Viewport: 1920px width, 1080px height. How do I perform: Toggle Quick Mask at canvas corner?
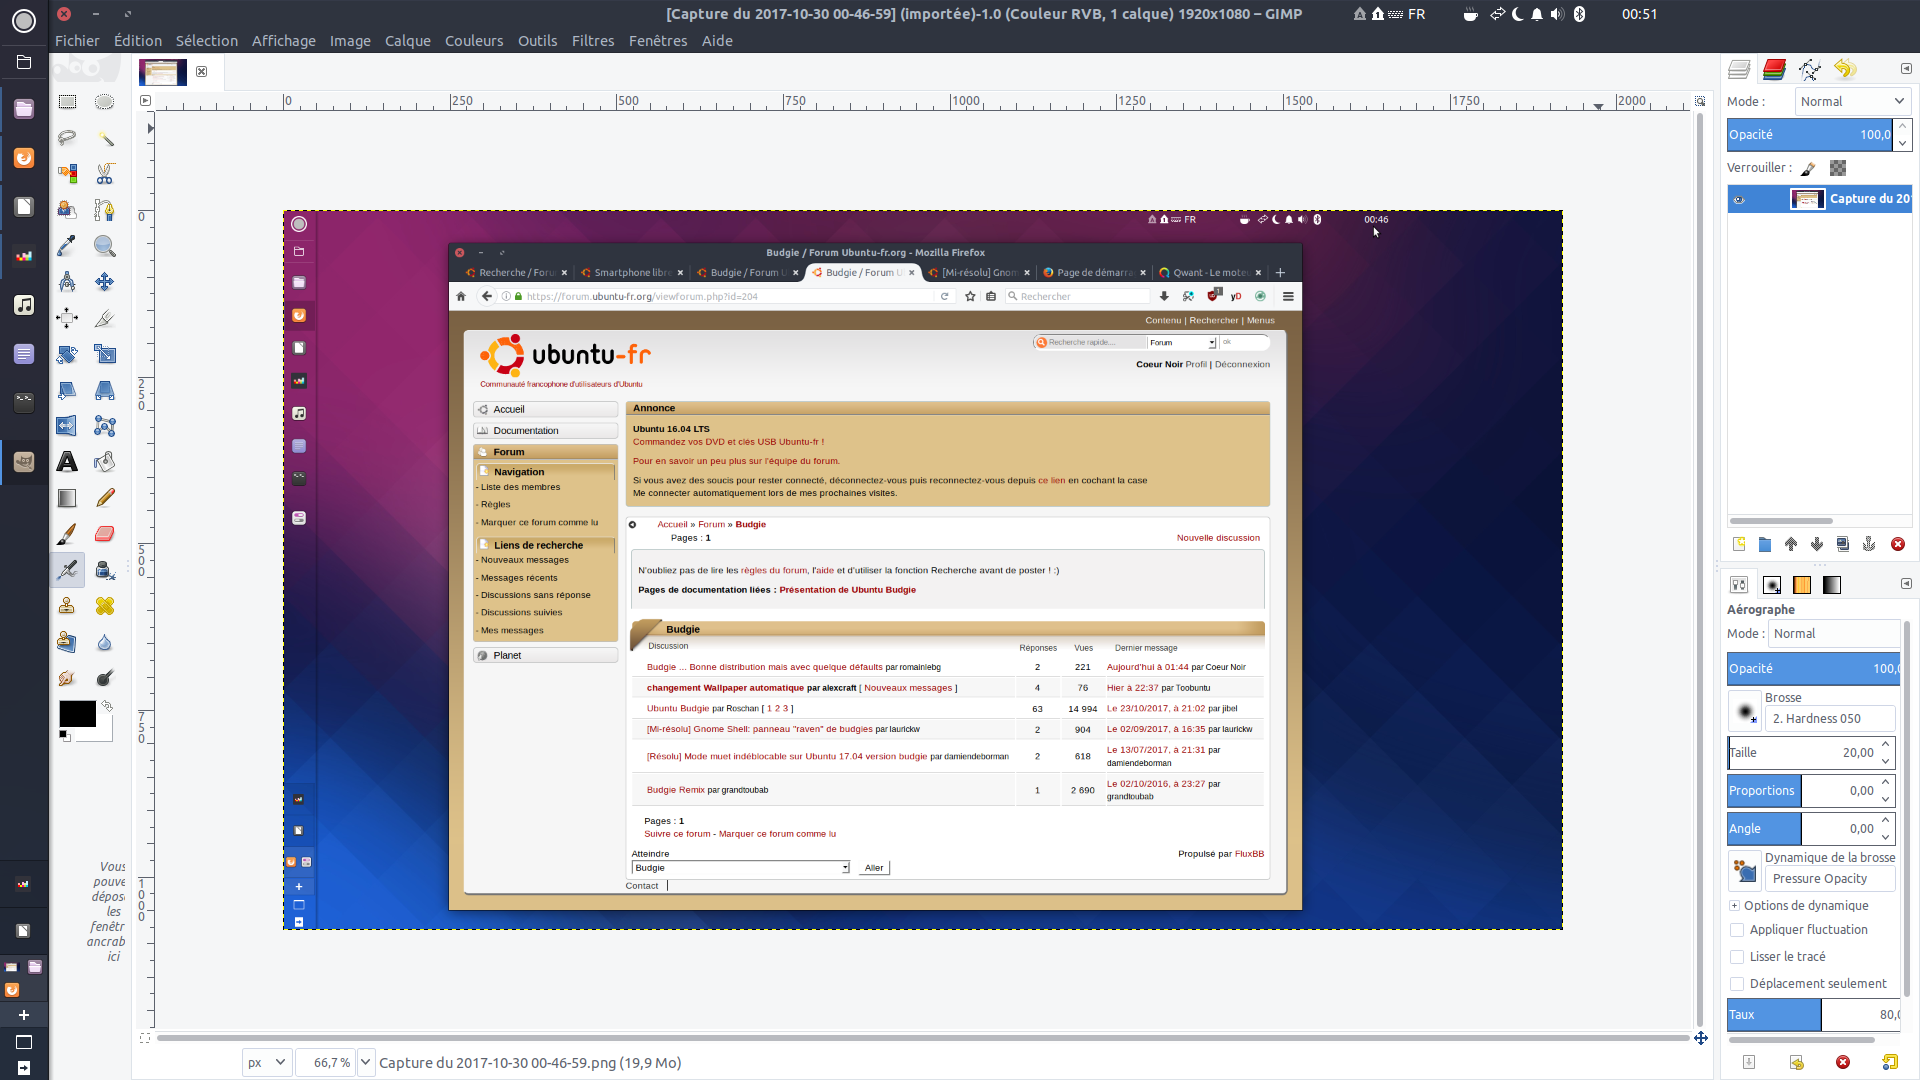(145, 1038)
